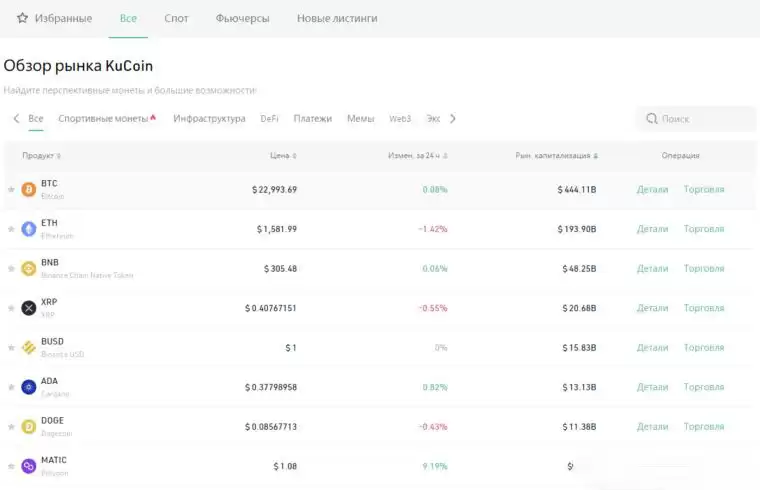The width and height of the screenshot is (760, 490).
Task: Click the Поиск search field
Action: [700, 119]
